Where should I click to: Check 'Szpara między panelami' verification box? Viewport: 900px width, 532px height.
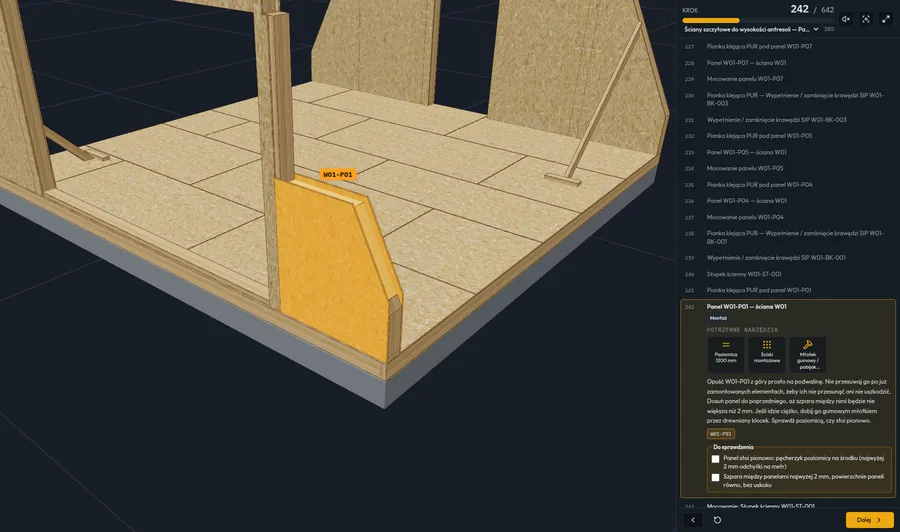(715, 477)
